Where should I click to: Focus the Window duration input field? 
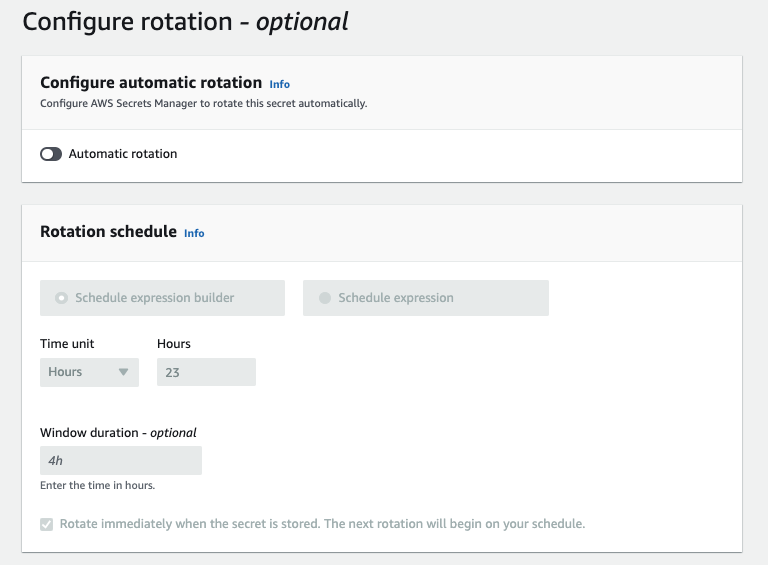(120, 461)
